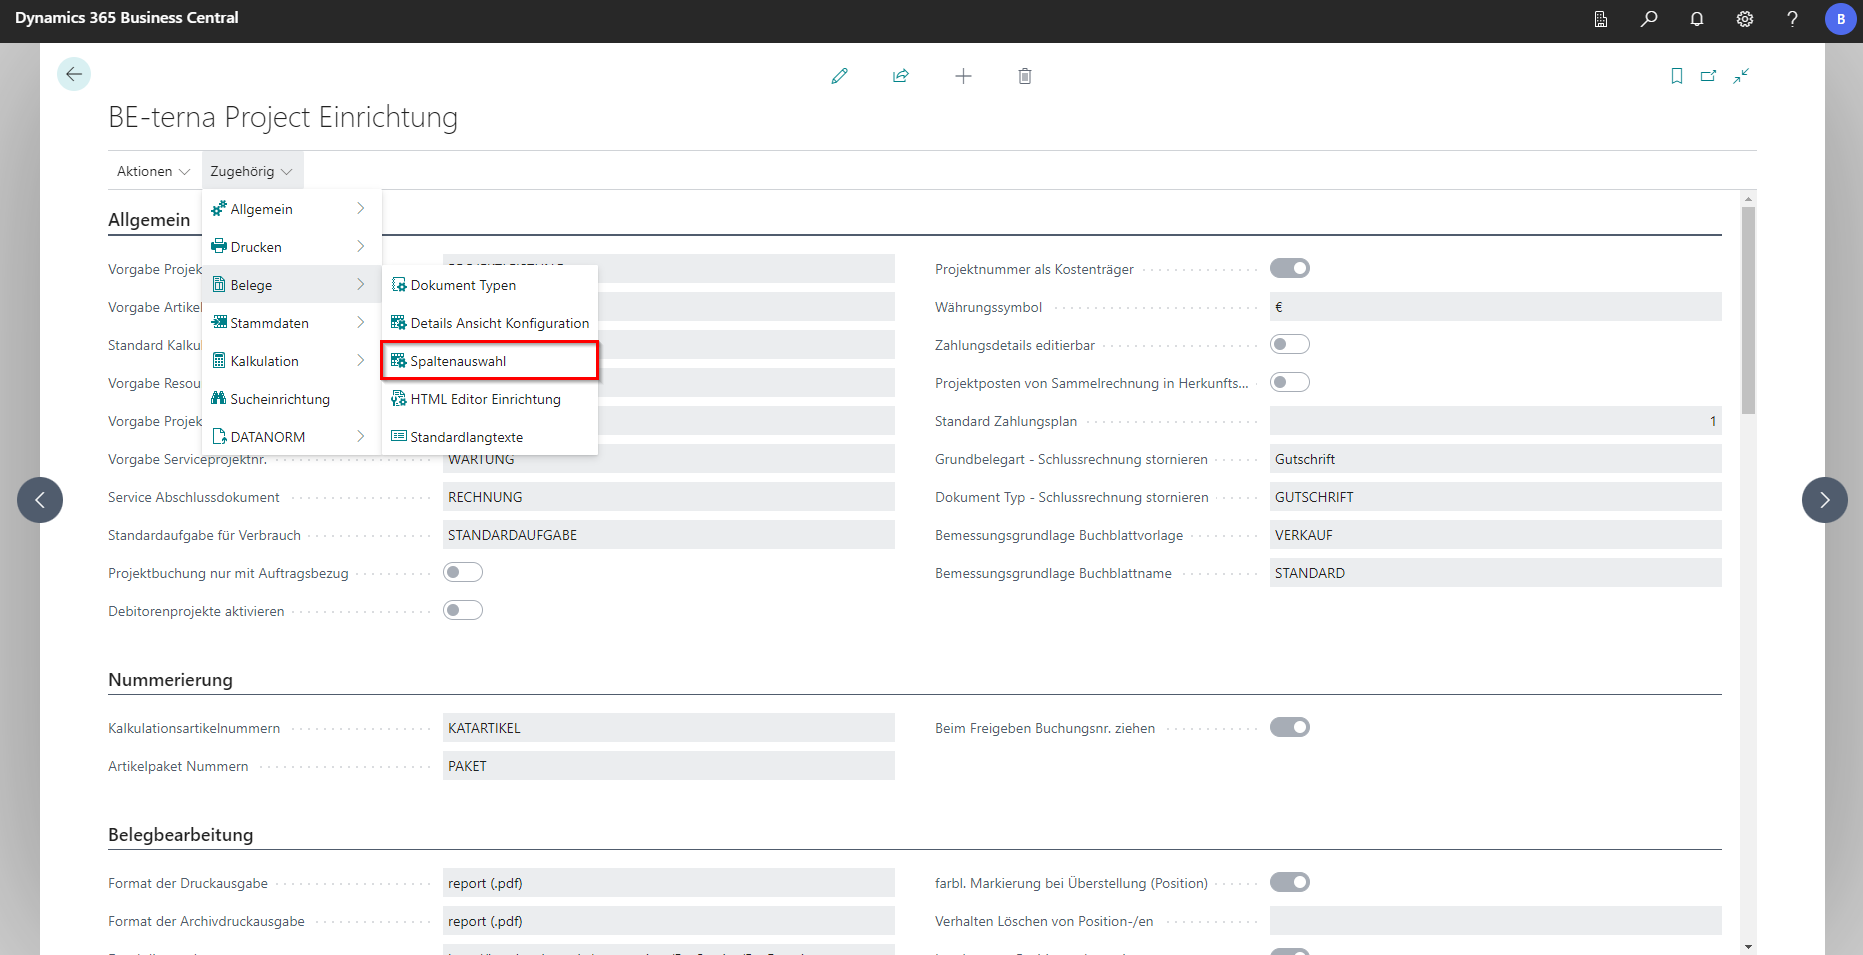
Task: Click the back arrow button
Action: click(74, 74)
